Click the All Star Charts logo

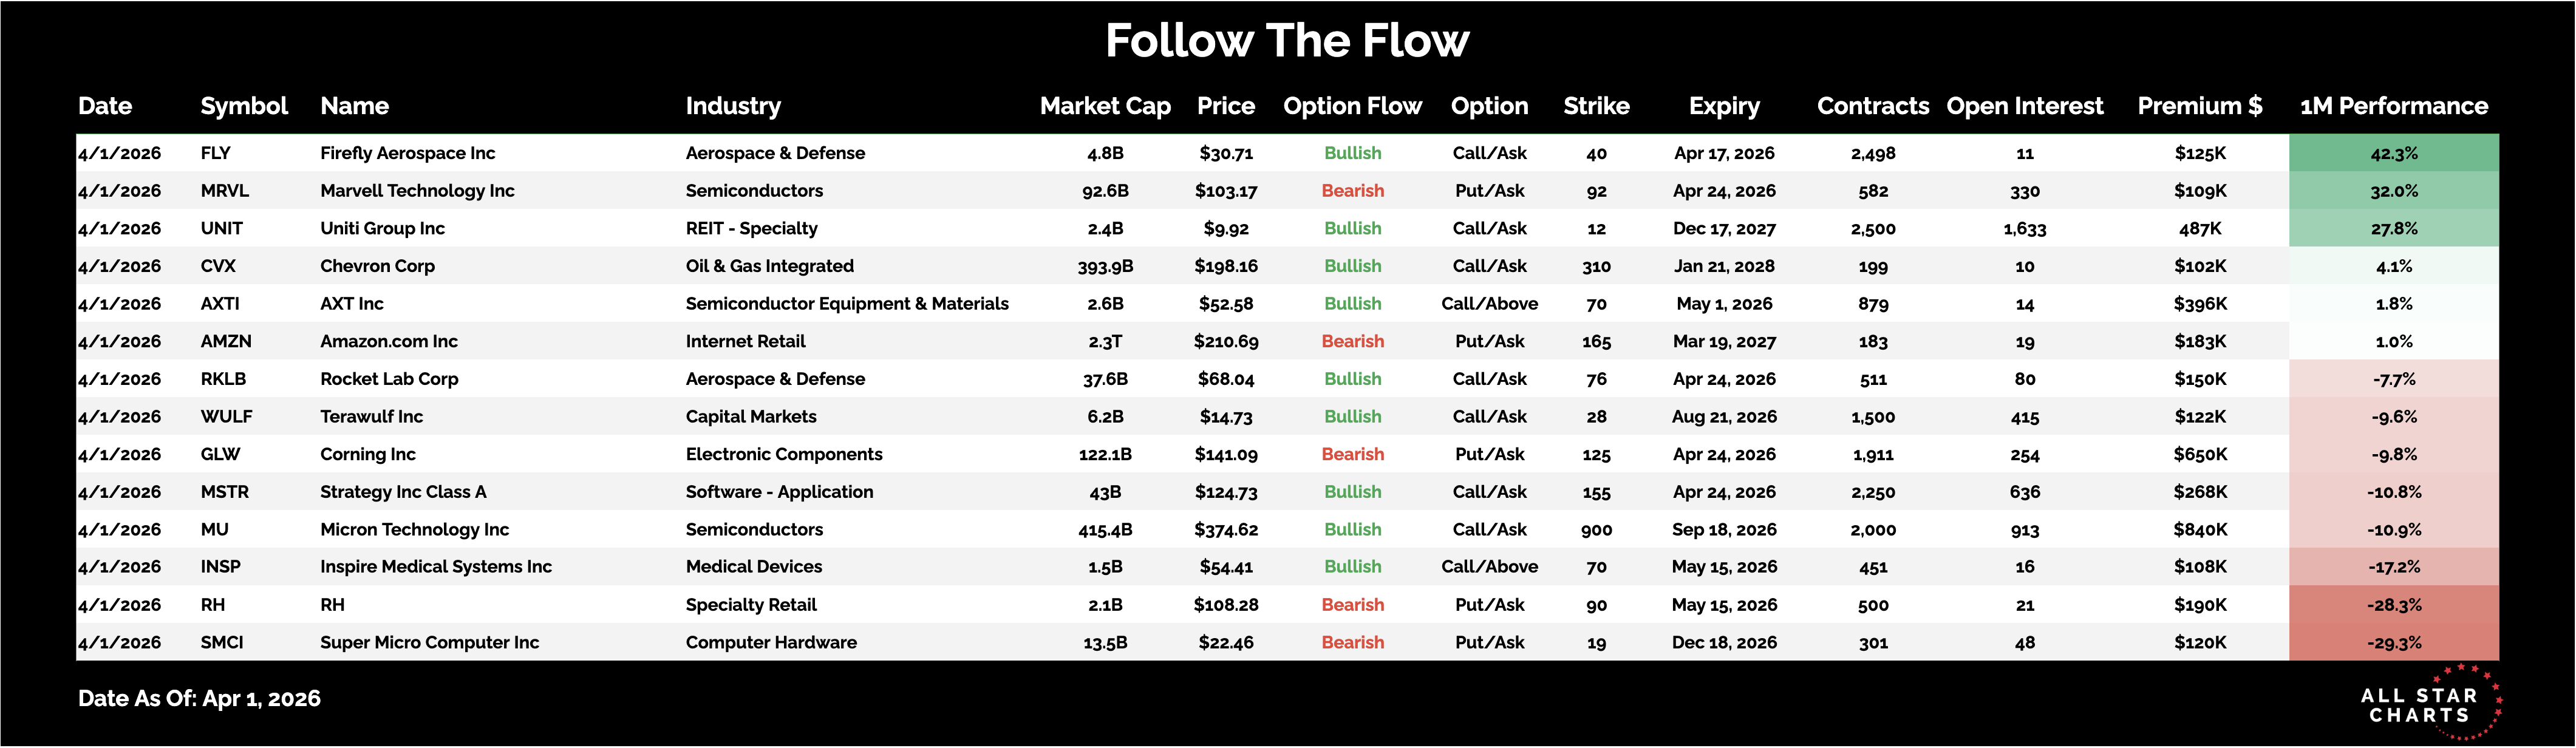pyautogui.click(x=2428, y=704)
